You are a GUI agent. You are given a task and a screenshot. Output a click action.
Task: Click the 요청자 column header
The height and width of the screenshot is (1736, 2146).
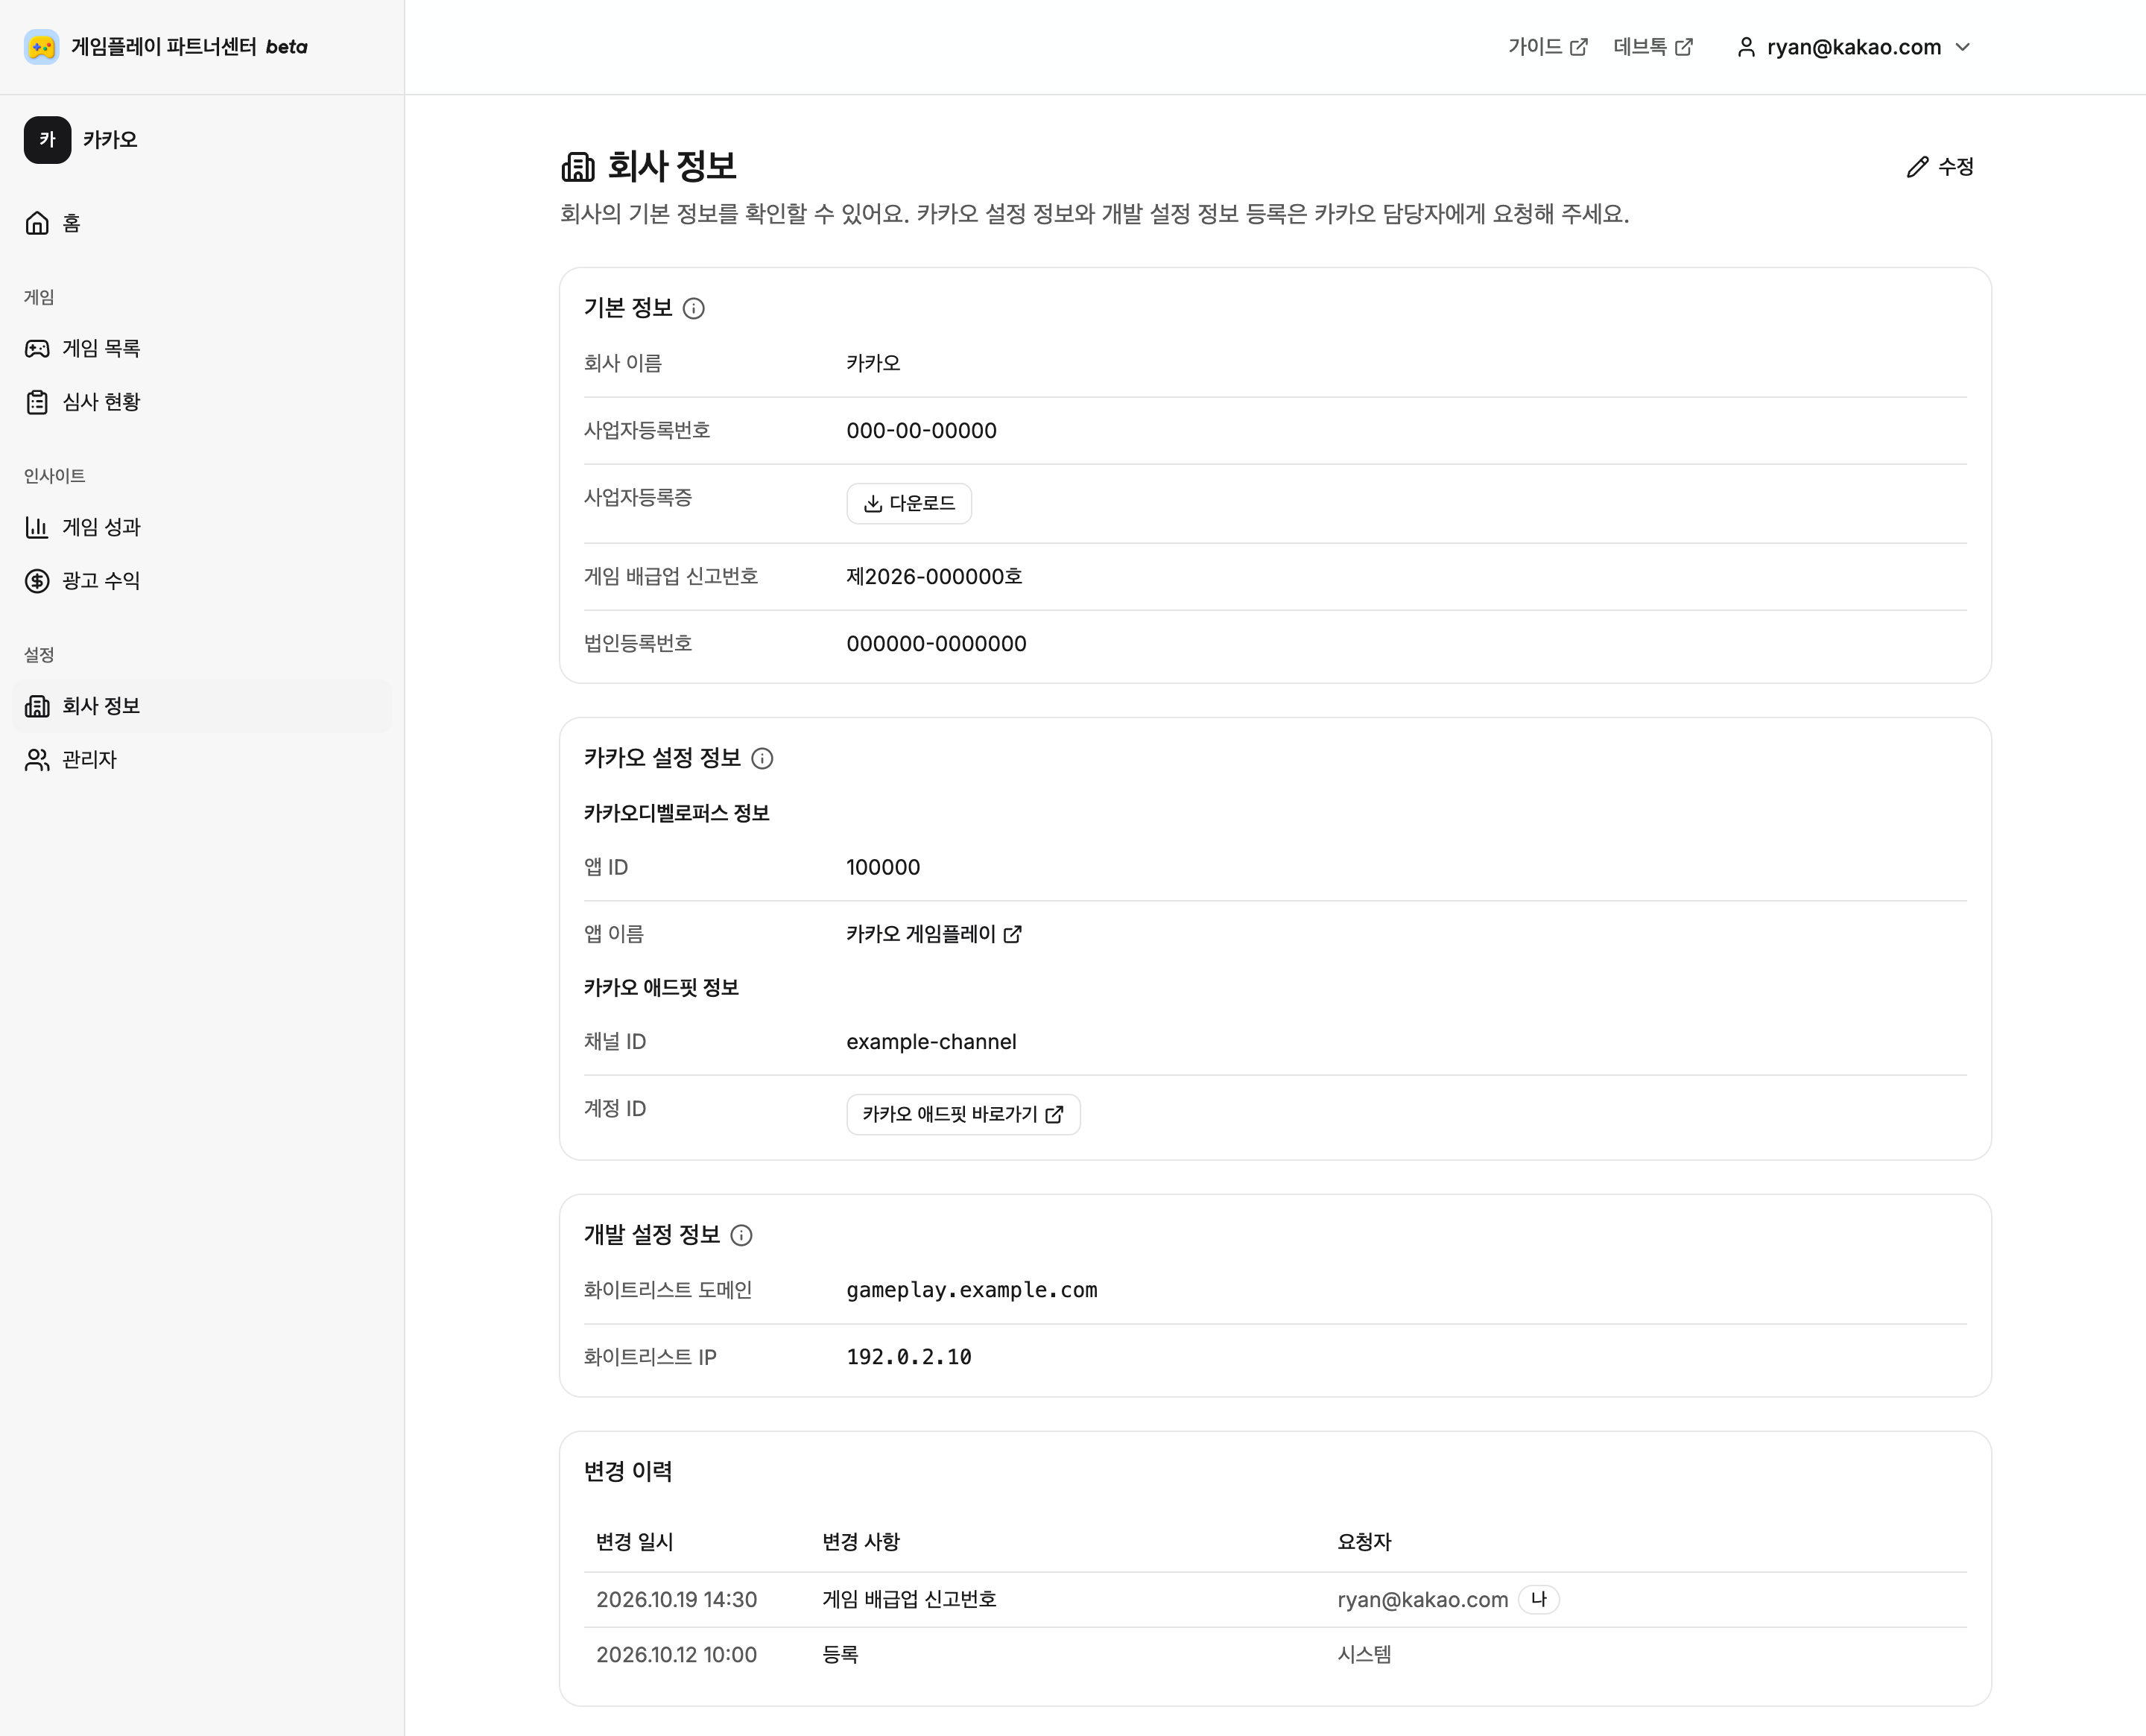[x=1364, y=1542]
